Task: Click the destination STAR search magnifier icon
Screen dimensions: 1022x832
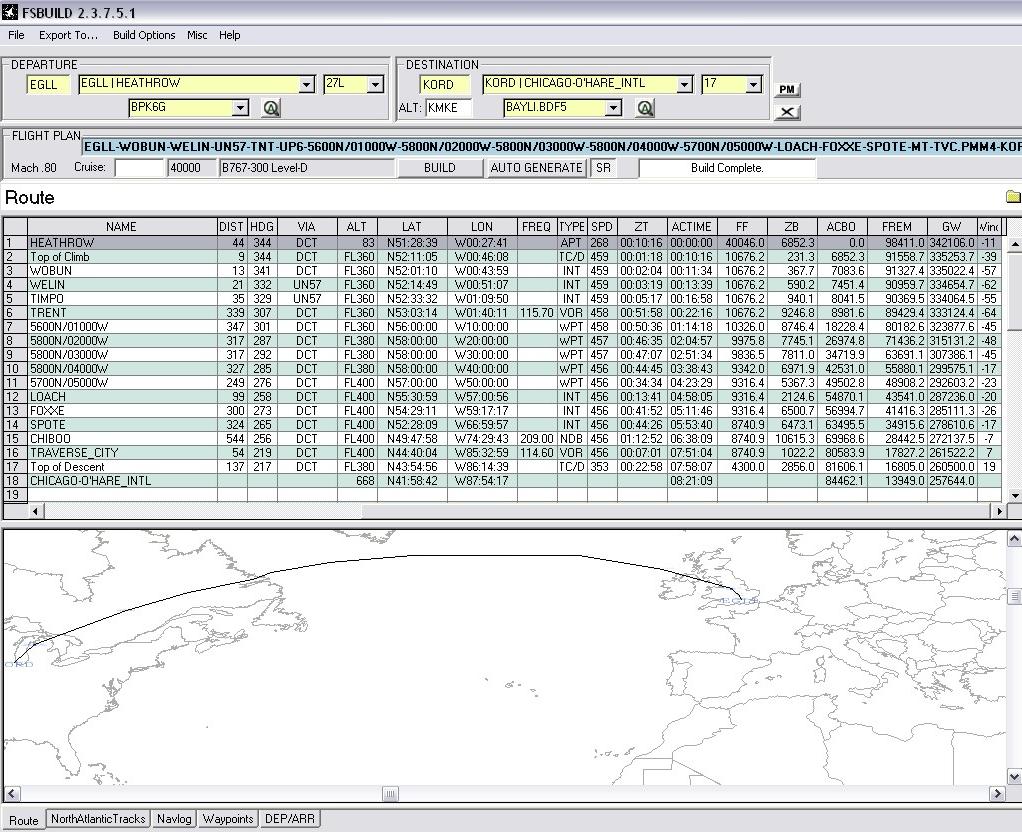Action: [x=645, y=108]
